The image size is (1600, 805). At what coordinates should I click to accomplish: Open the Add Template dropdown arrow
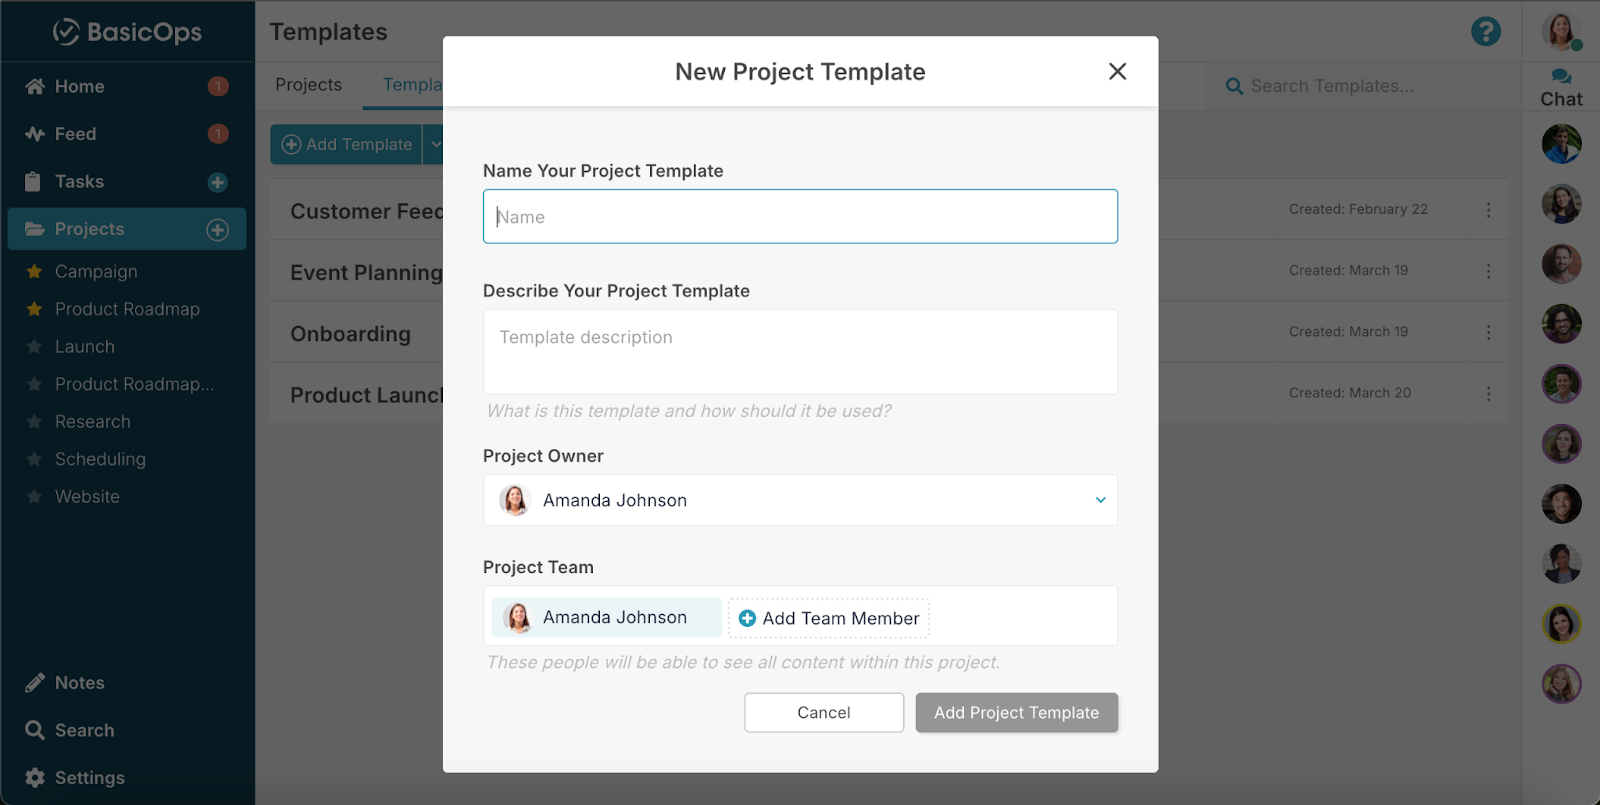(x=435, y=145)
